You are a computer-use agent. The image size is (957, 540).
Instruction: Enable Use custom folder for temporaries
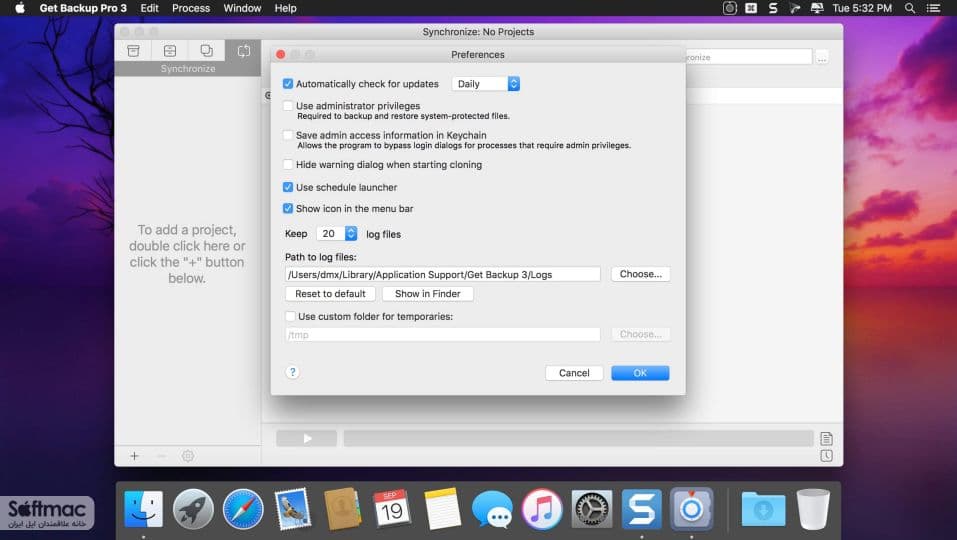tap(291, 316)
